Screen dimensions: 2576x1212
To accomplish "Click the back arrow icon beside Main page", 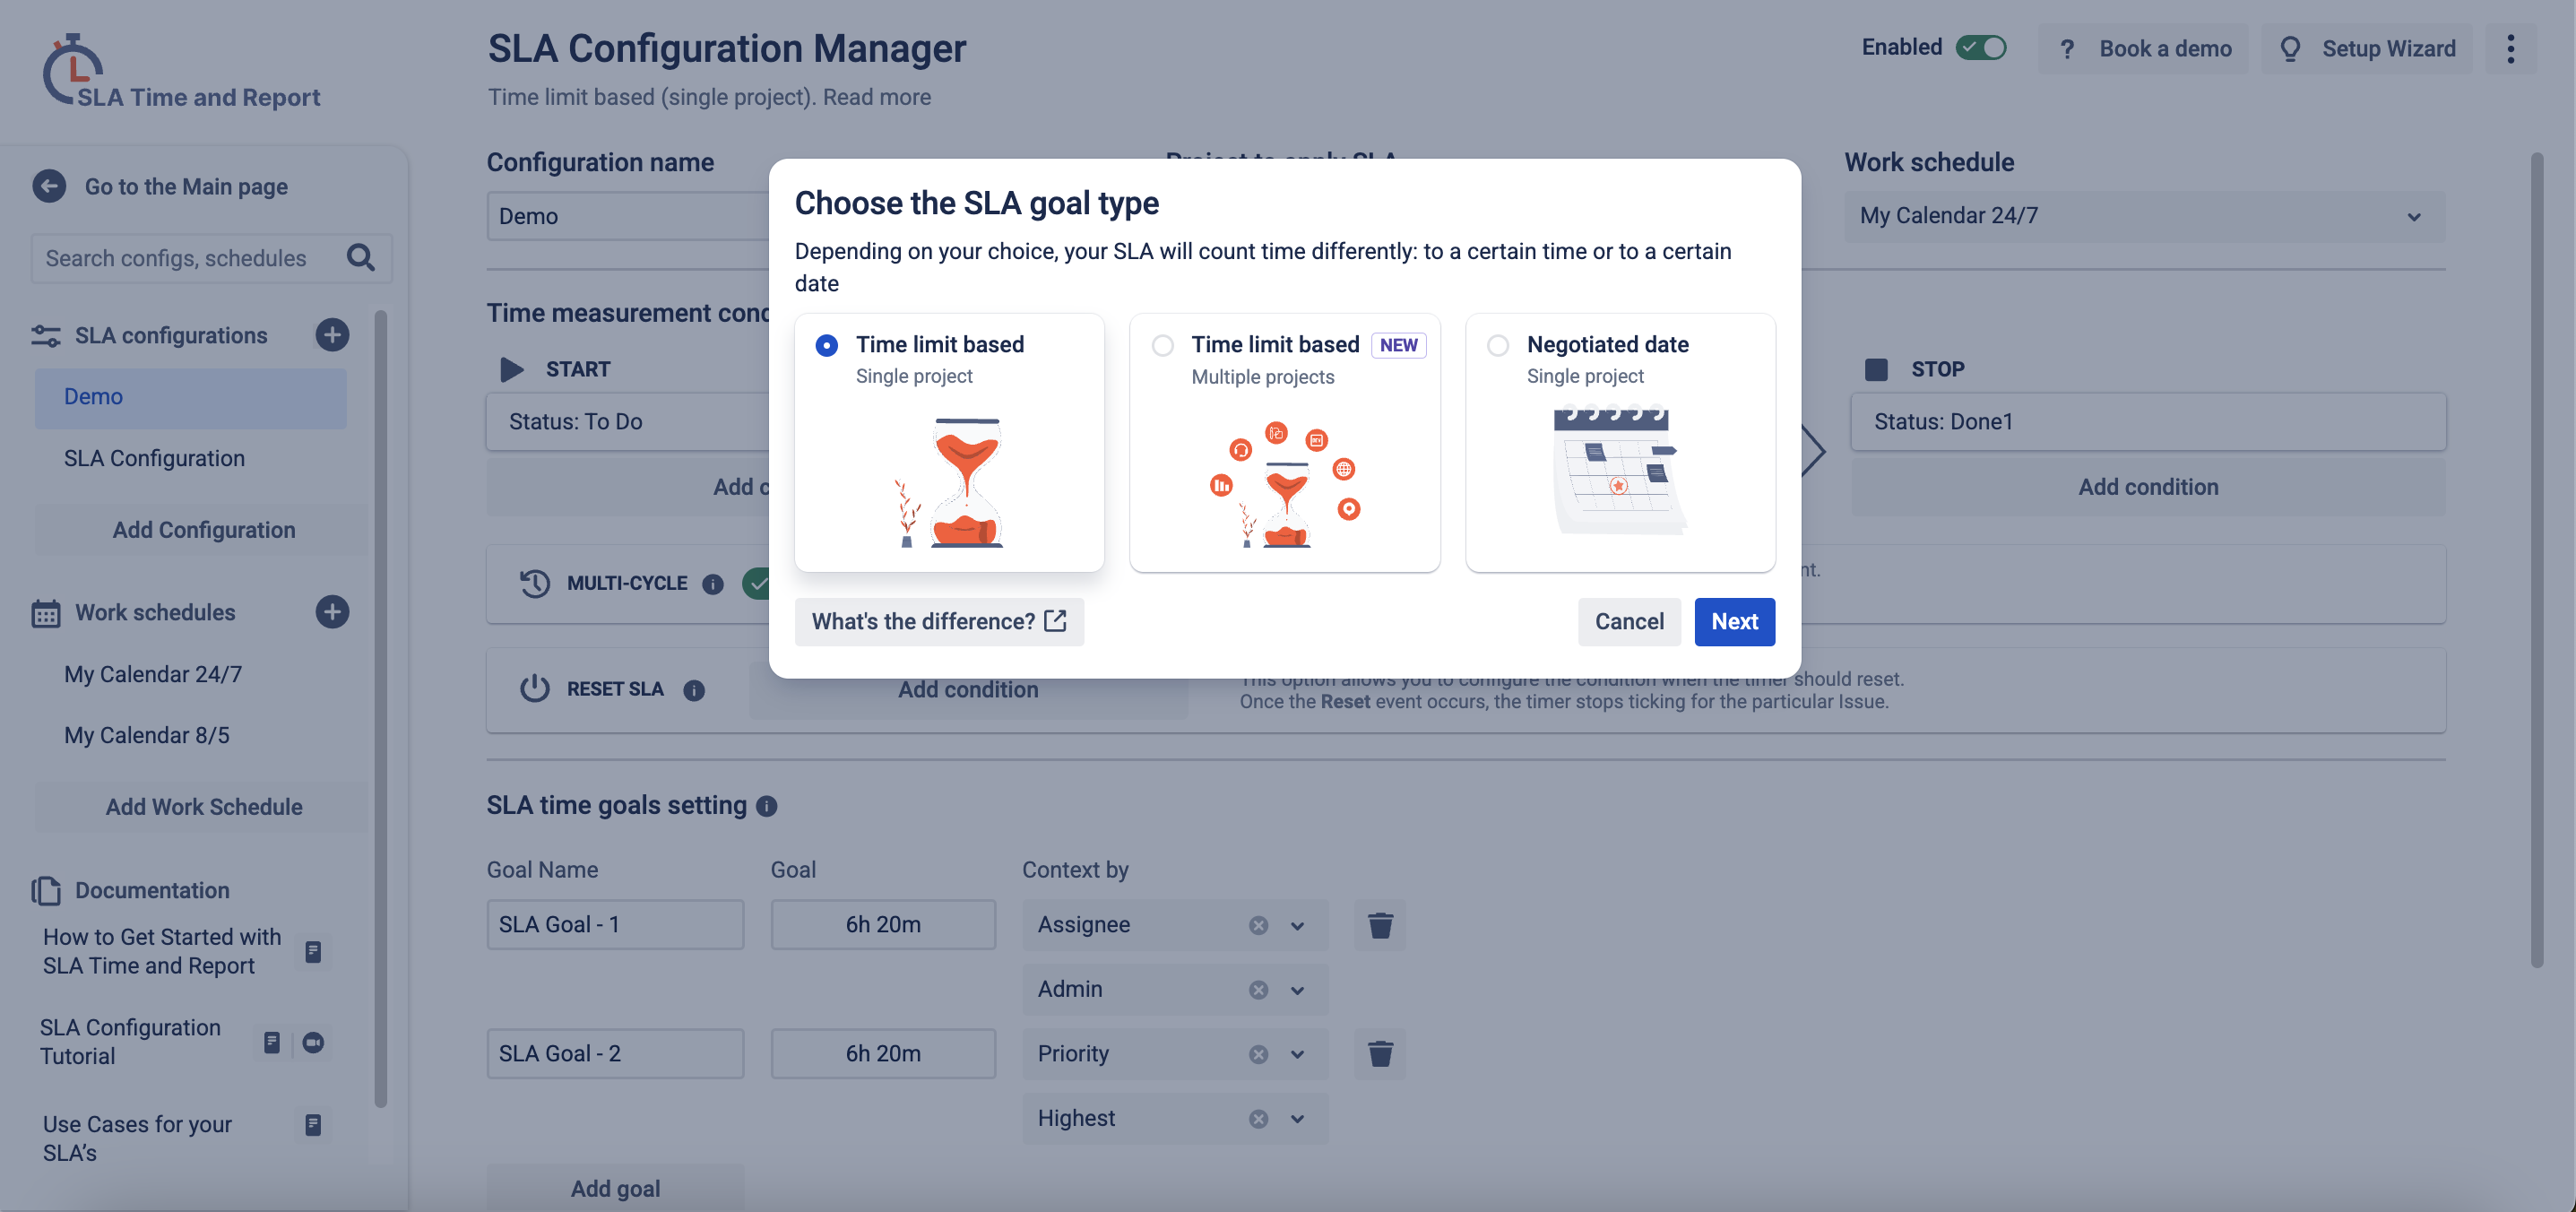I will 49,186.
